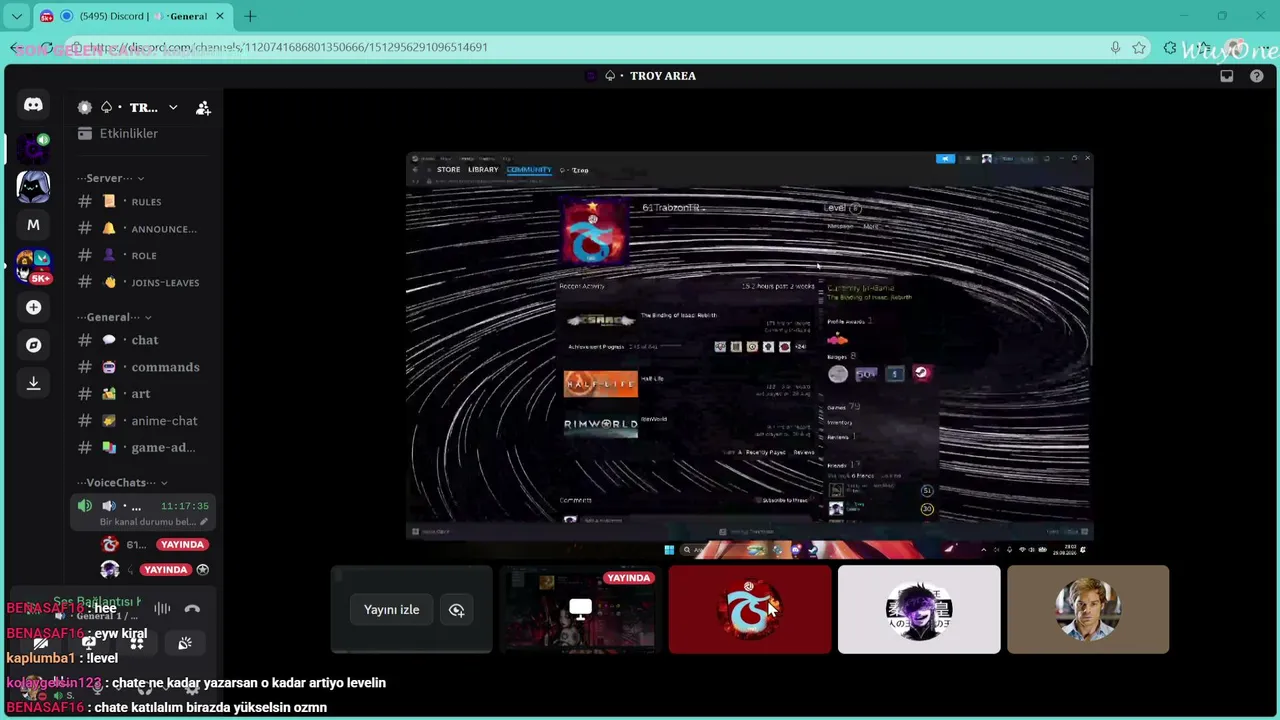Open the browser tab list dropdown

point(16,16)
